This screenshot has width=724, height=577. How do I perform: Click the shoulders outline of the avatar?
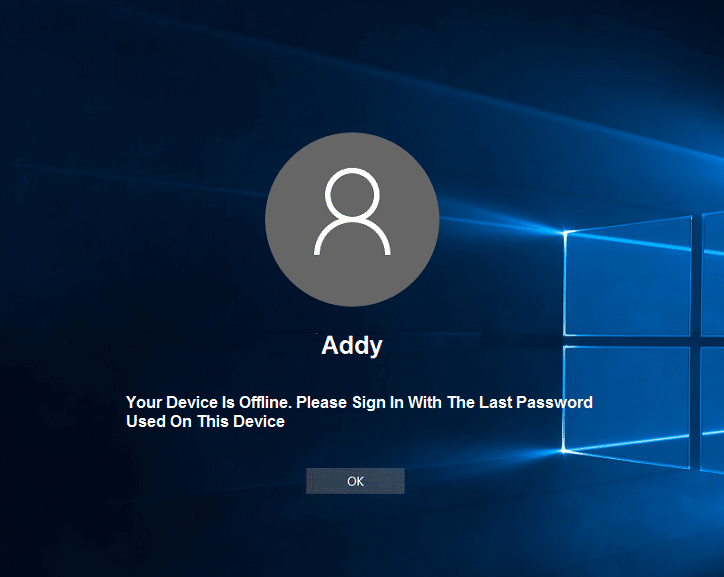tap(352, 238)
